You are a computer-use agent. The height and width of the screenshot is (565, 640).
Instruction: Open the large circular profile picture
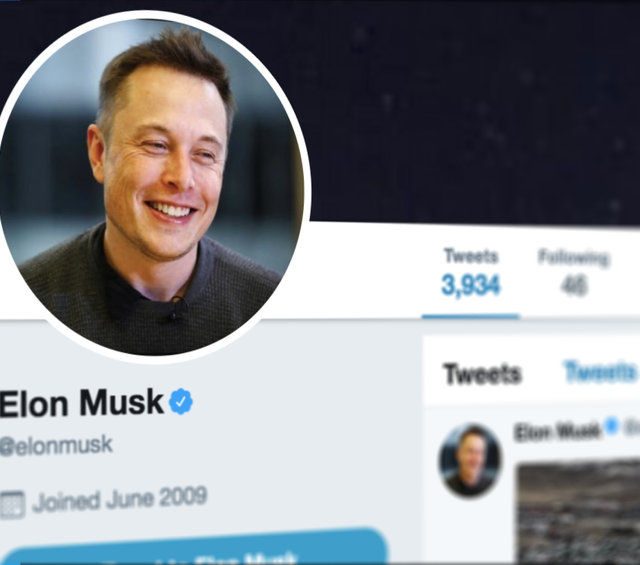tap(153, 187)
